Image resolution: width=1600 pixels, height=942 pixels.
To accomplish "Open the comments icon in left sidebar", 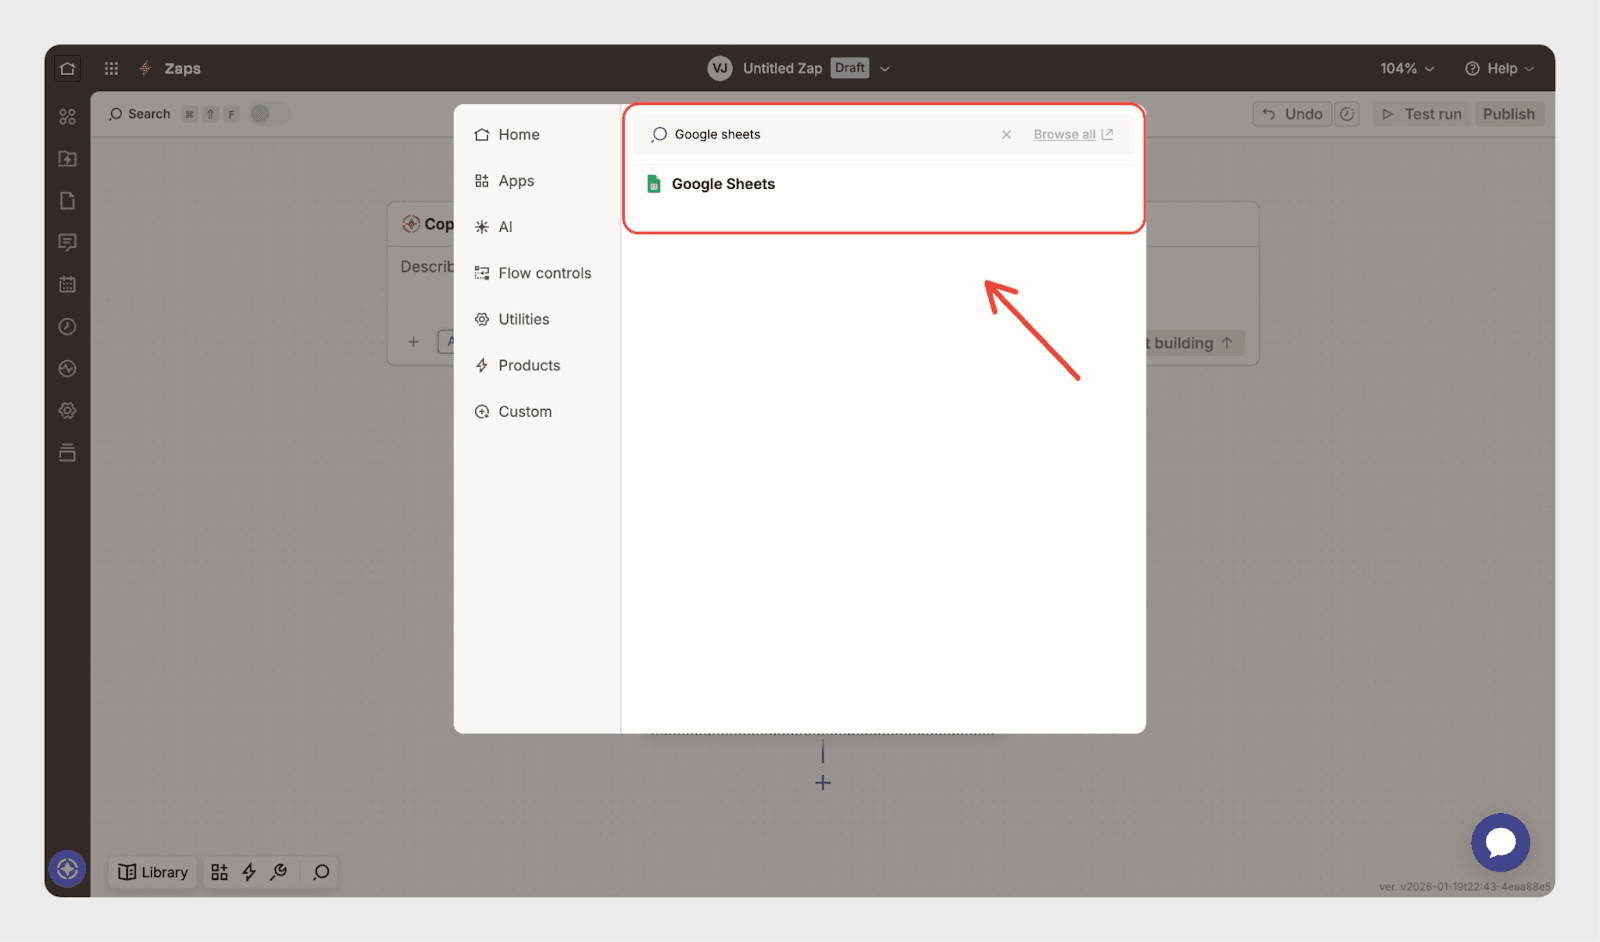I will [x=67, y=242].
